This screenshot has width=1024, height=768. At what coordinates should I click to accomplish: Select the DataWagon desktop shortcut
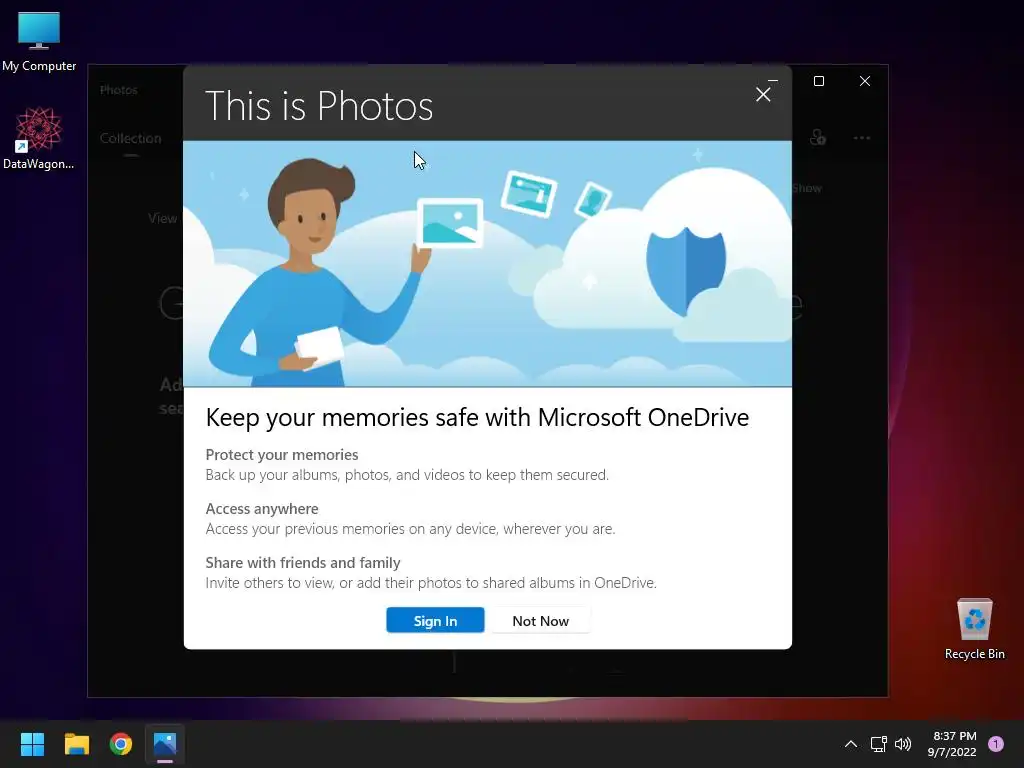click(x=39, y=138)
